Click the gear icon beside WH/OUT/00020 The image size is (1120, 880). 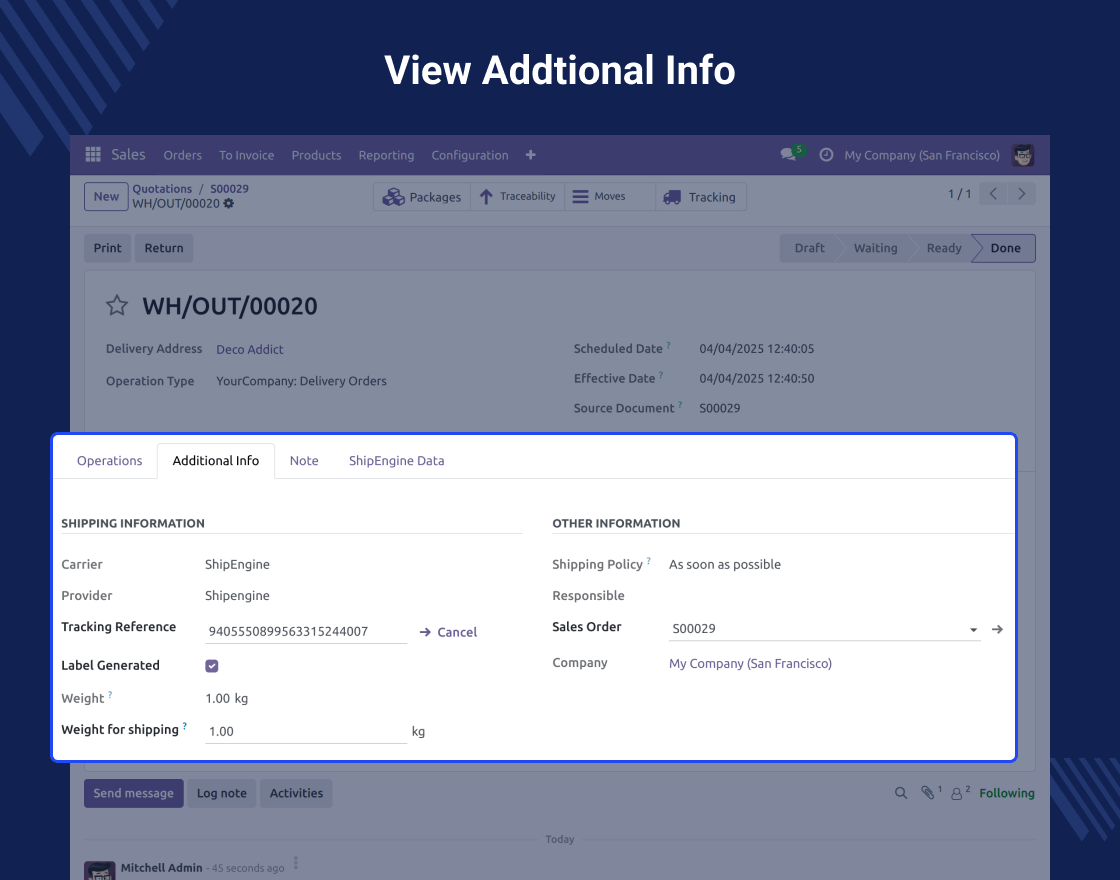(229, 204)
